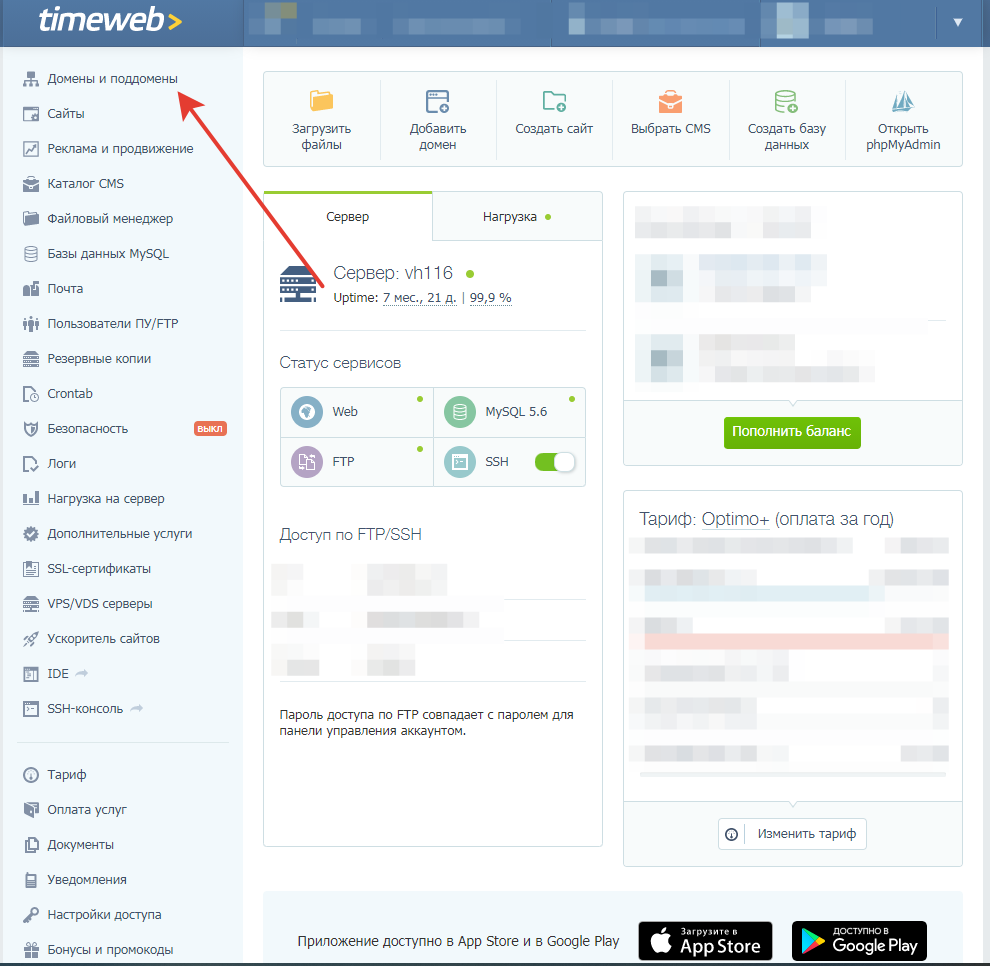Click the timeweb logo
The image size is (990, 966).
(110, 20)
